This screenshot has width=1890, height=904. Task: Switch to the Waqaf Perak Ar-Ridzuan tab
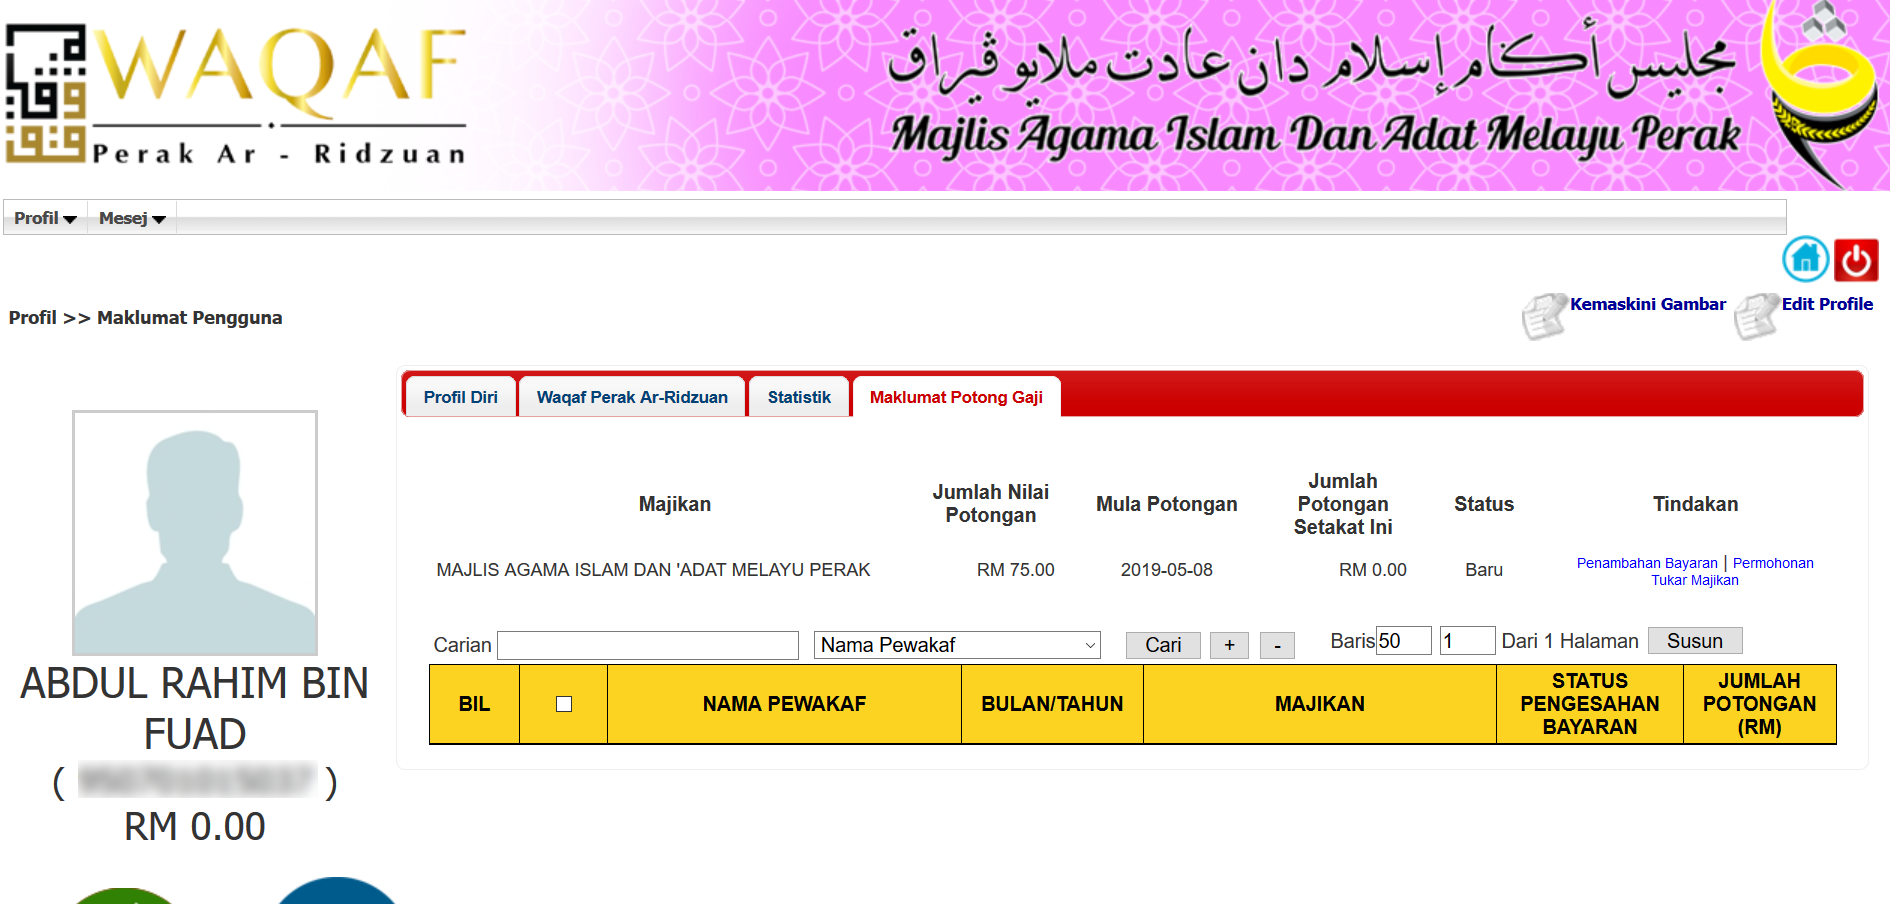click(632, 397)
